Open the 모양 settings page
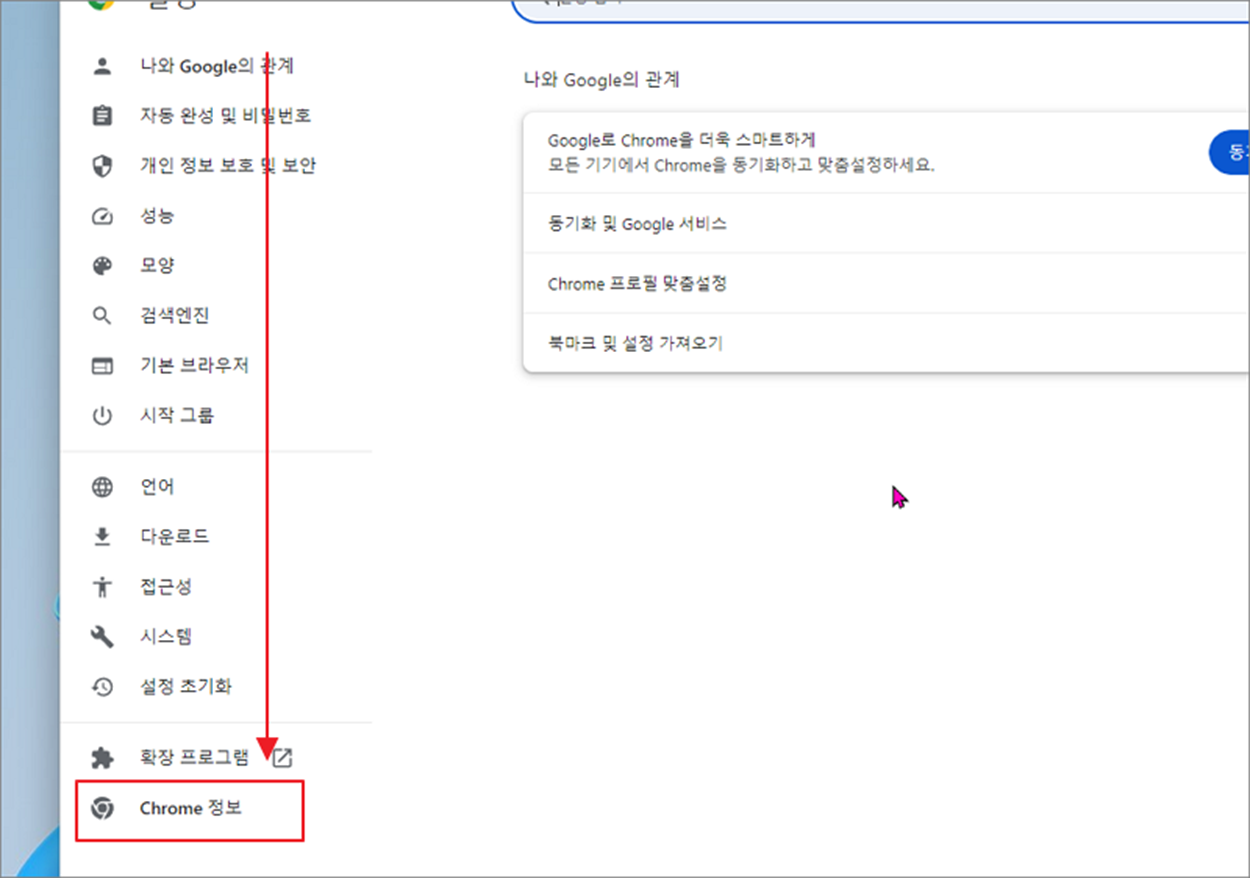The image size is (1250, 878). [x=157, y=266]
